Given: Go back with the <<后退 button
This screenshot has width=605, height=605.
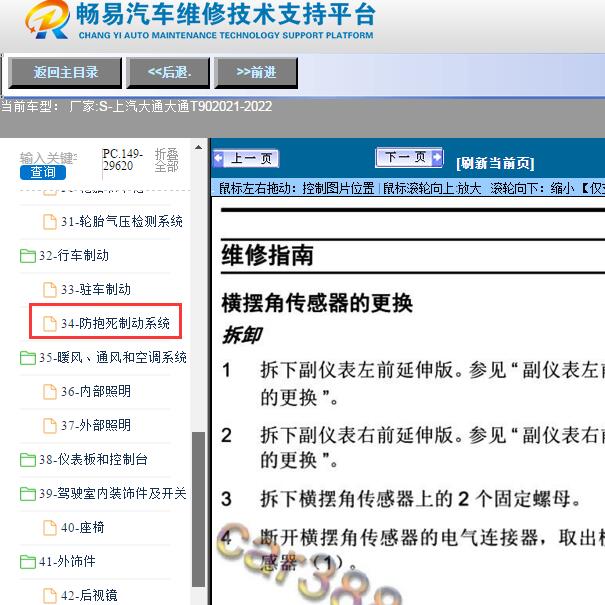Looking at the screenshot, I should coord(168,73).
